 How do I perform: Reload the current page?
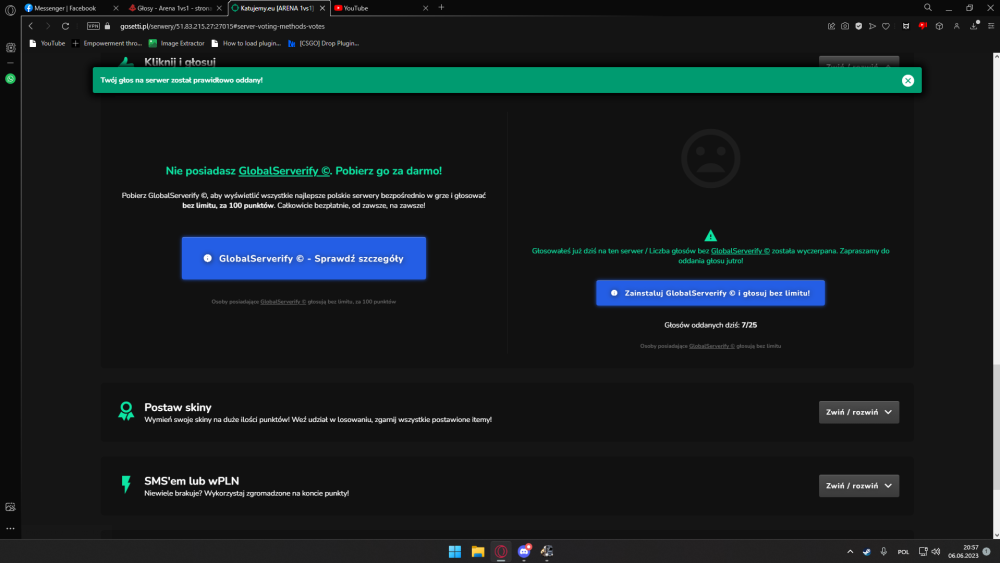(x=65, y=26)
